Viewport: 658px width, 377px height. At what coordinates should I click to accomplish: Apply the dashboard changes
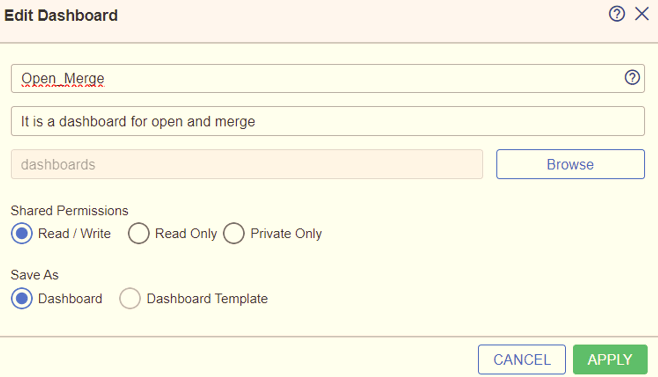click(x=610, y=359)
